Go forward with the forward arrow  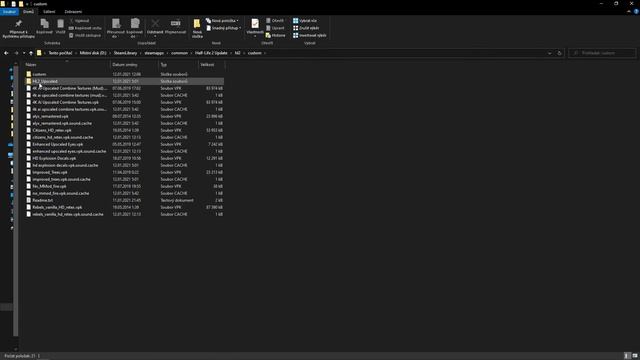[x=16, y=53]
